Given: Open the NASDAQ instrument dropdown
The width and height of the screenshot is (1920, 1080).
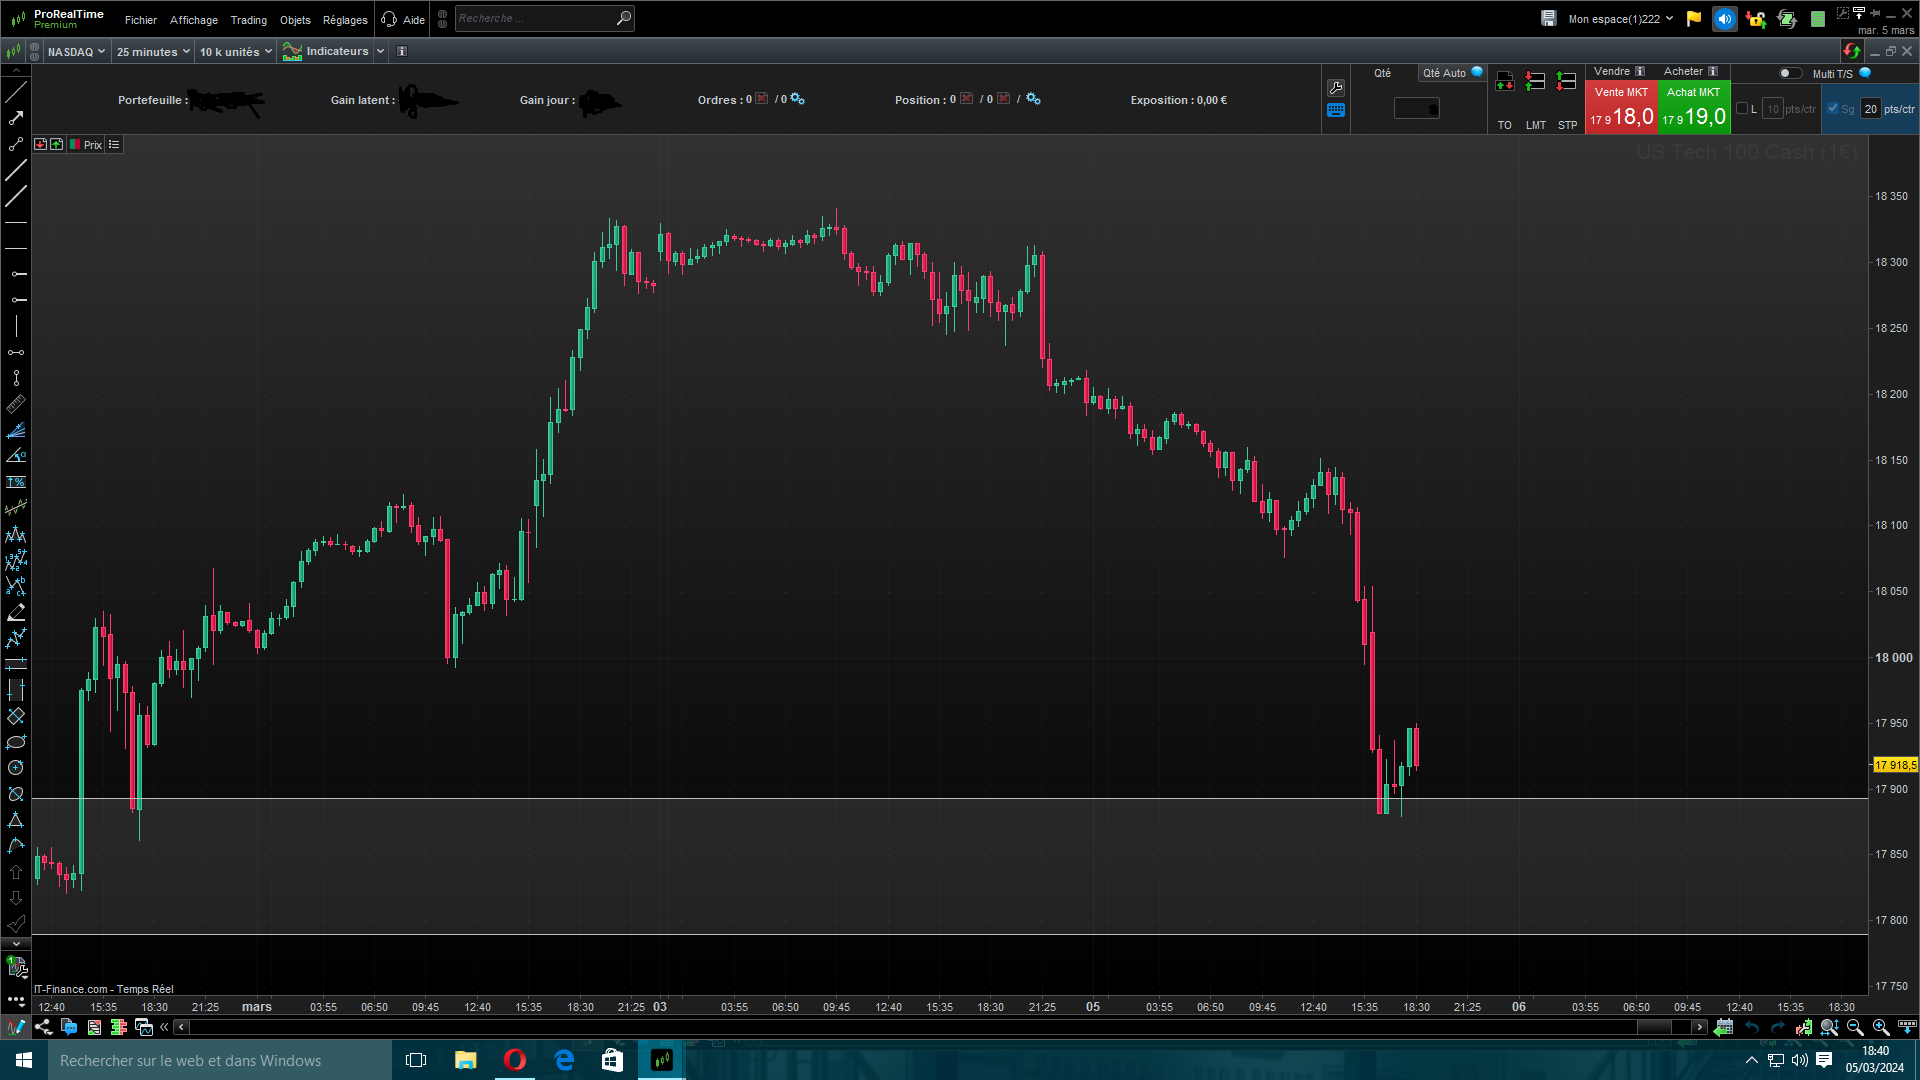Looking at the screenshot, I should coord(76,51).
